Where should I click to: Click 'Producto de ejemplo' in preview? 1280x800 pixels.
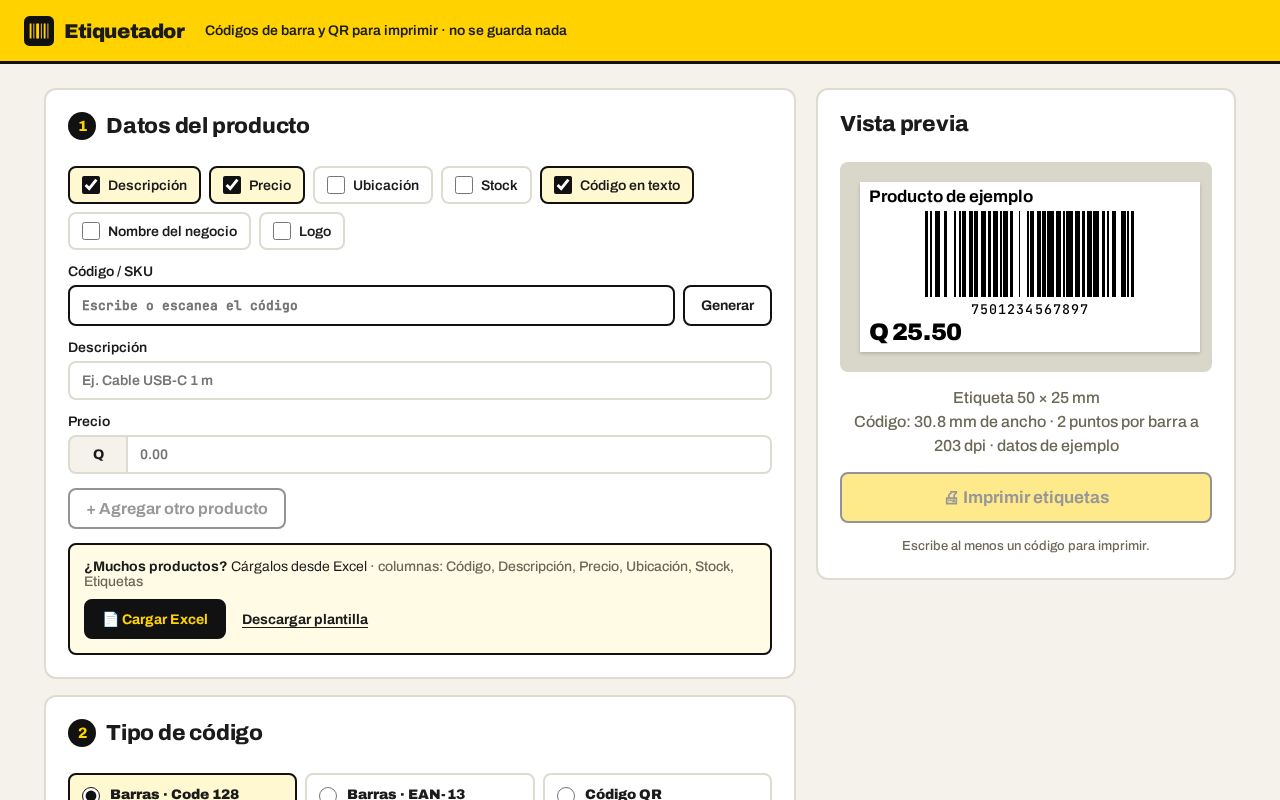tap(951, 196)
